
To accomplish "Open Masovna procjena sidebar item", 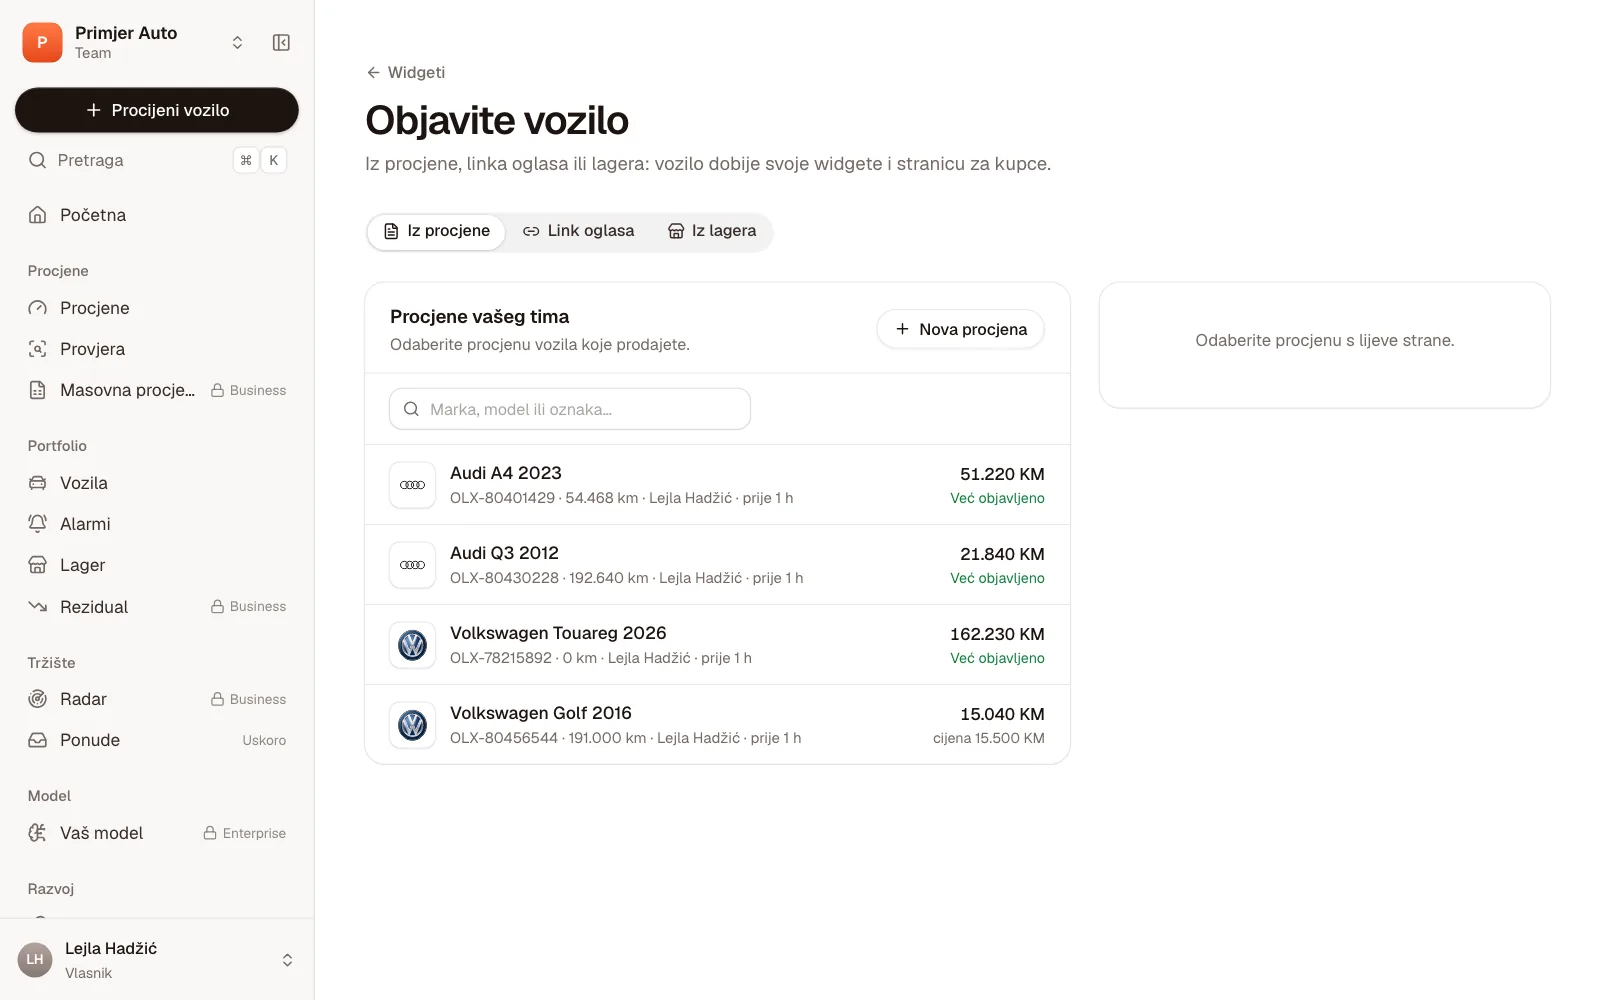I will pos(157,390).
